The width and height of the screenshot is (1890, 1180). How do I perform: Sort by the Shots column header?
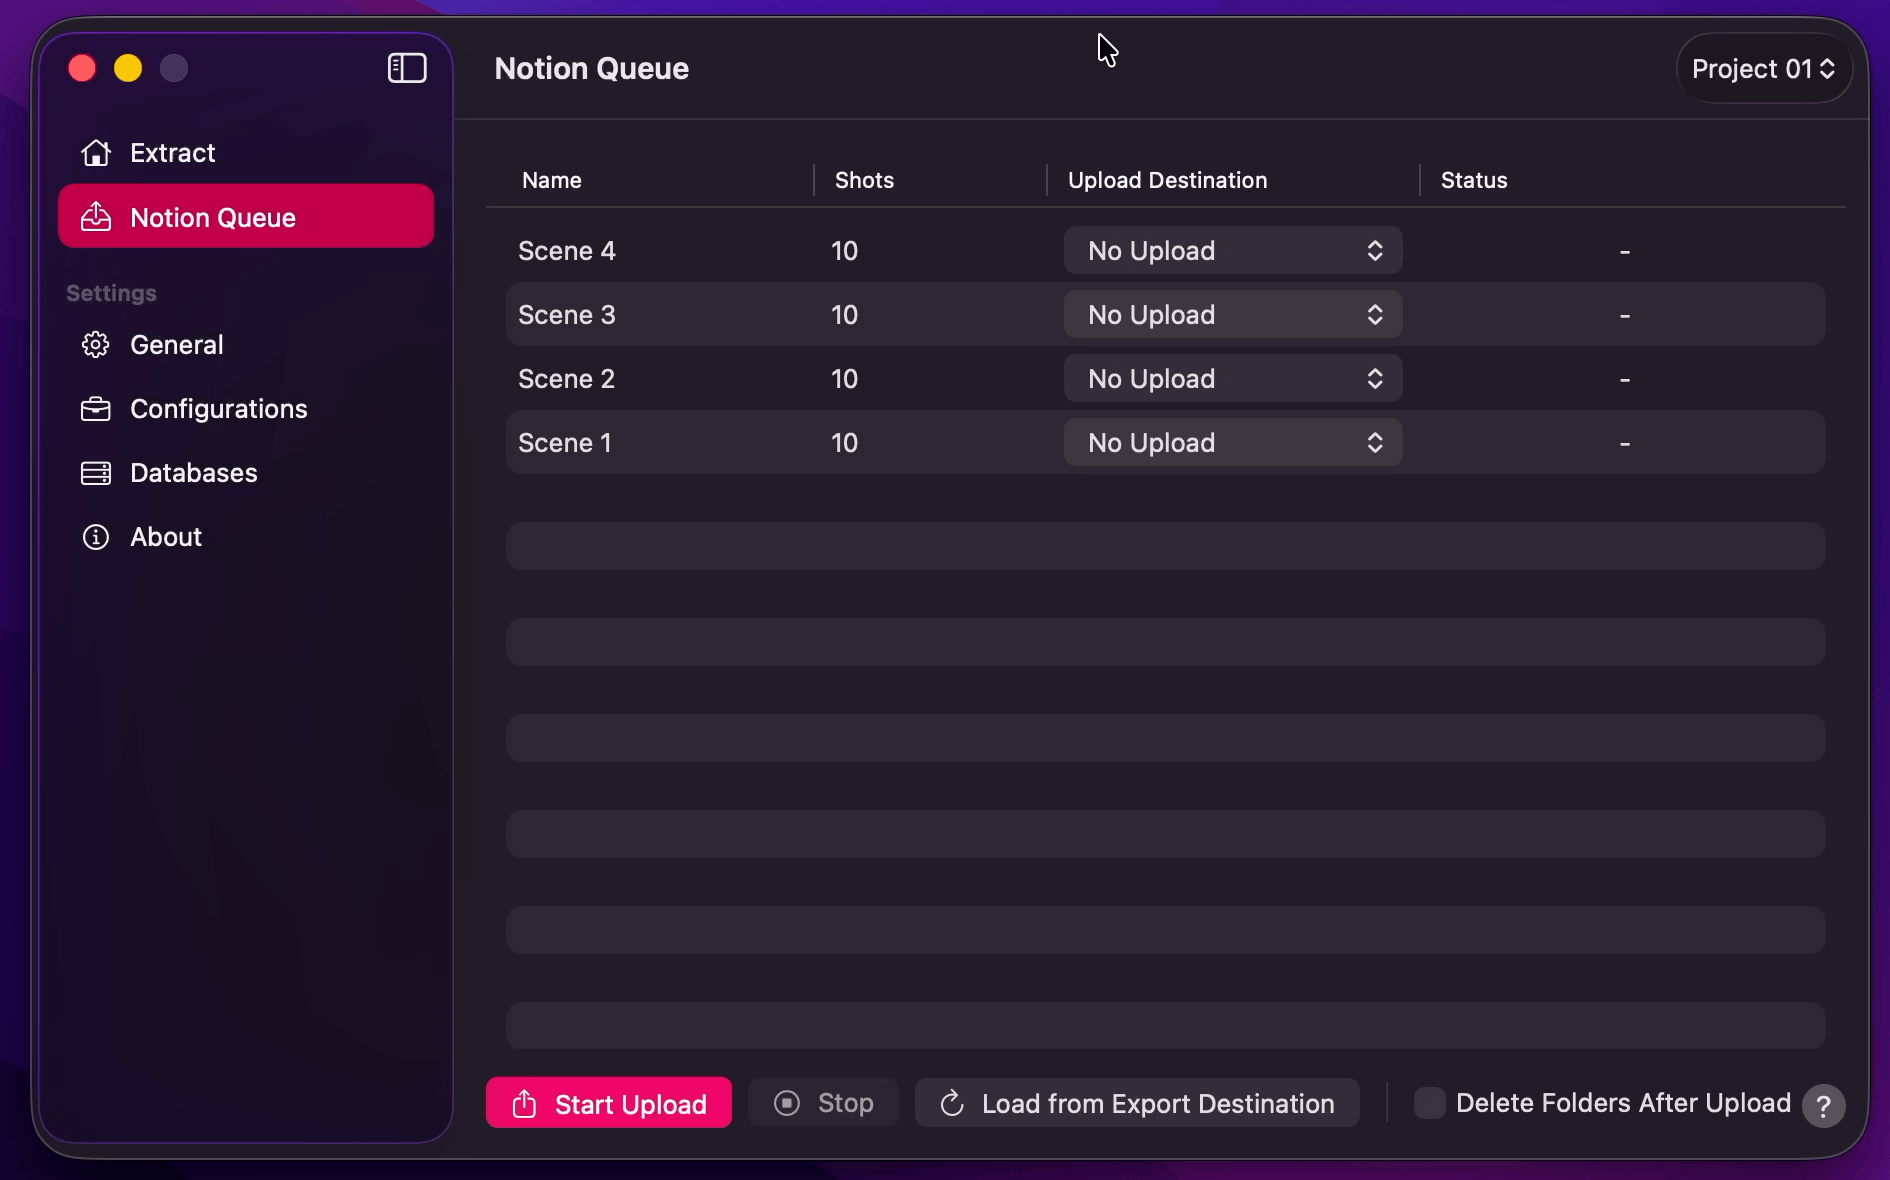pyautogui.click(x=864, y=180)
